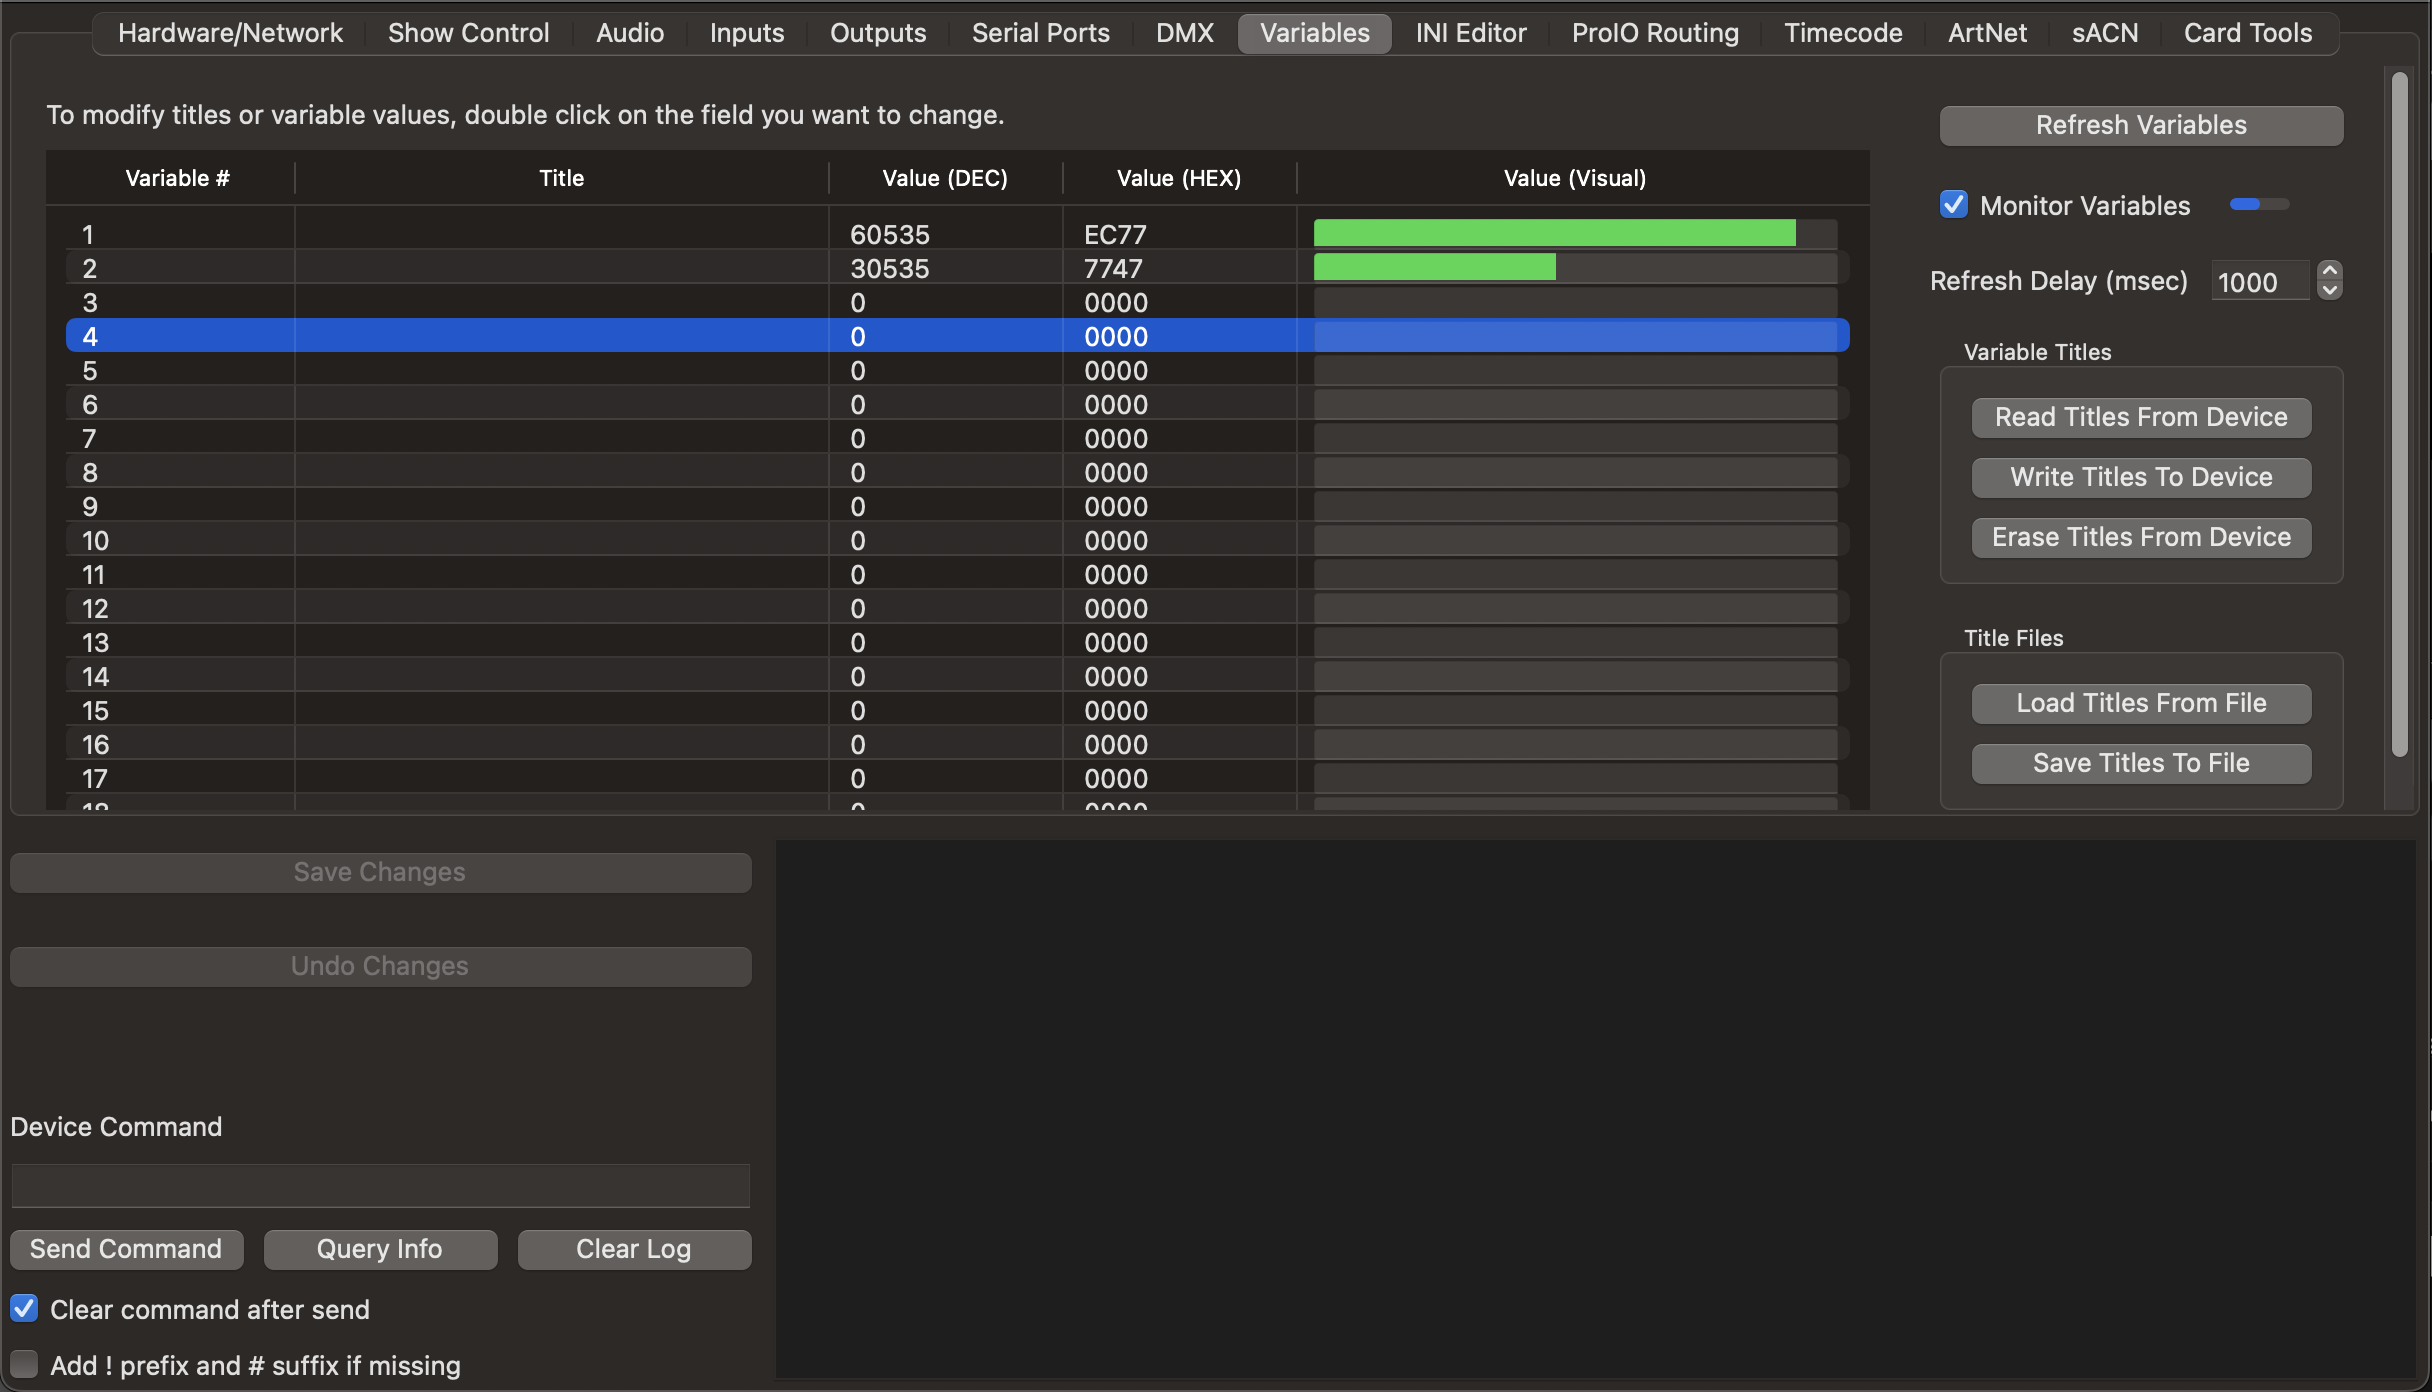The image size is (2432, 1392).
Task: Click the green visual bar of variable 1
Action: point(1555,233)
